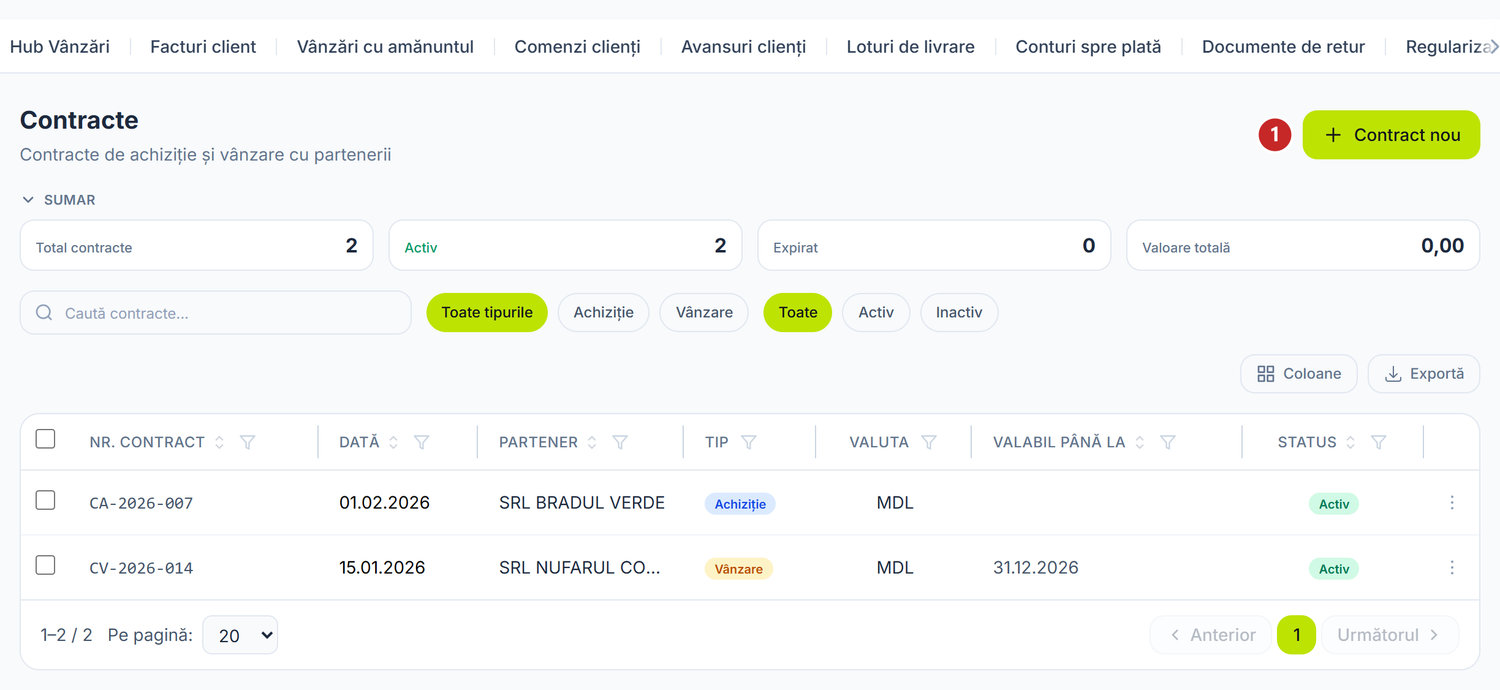Filter contracts by Achiziție type
Image resolution: width=1500 pixels, height=690 pixels.
[603, 312]
